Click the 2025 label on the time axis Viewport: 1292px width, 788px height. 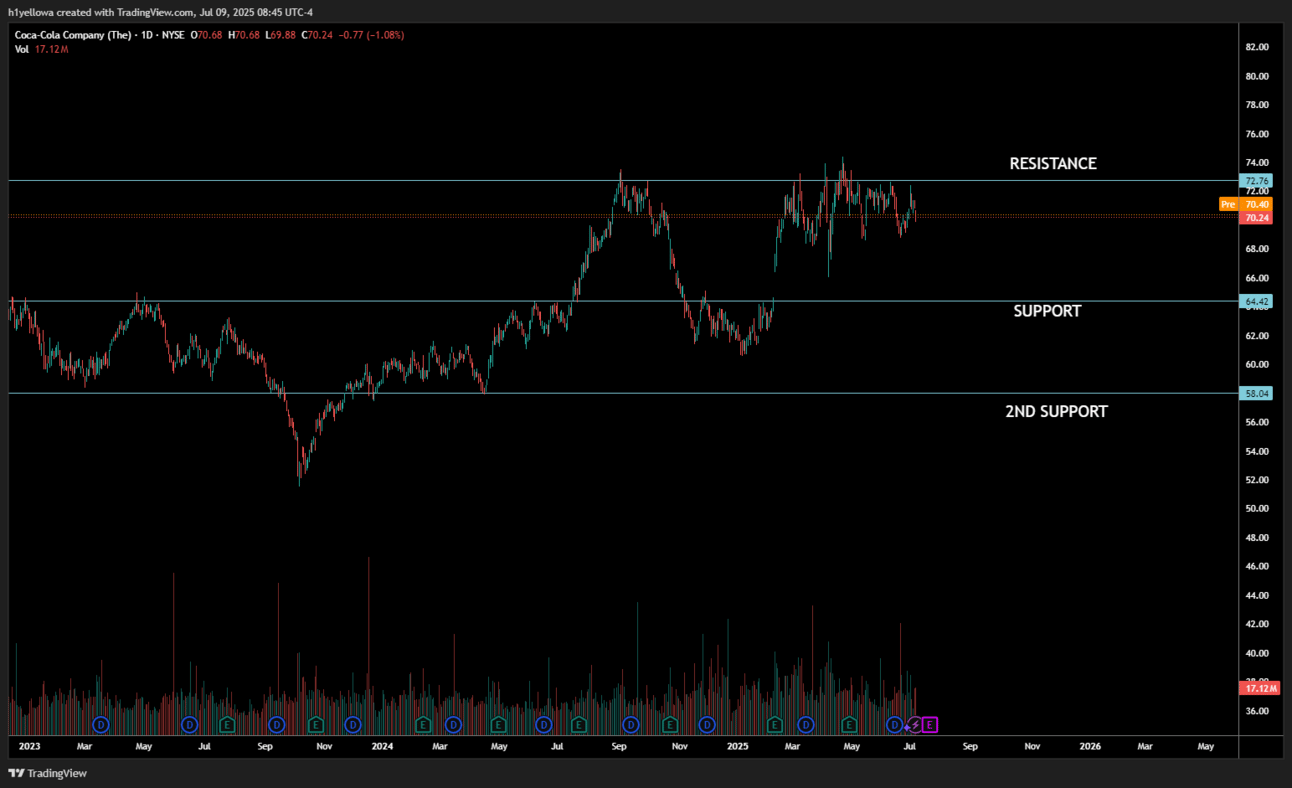point(737,746)
